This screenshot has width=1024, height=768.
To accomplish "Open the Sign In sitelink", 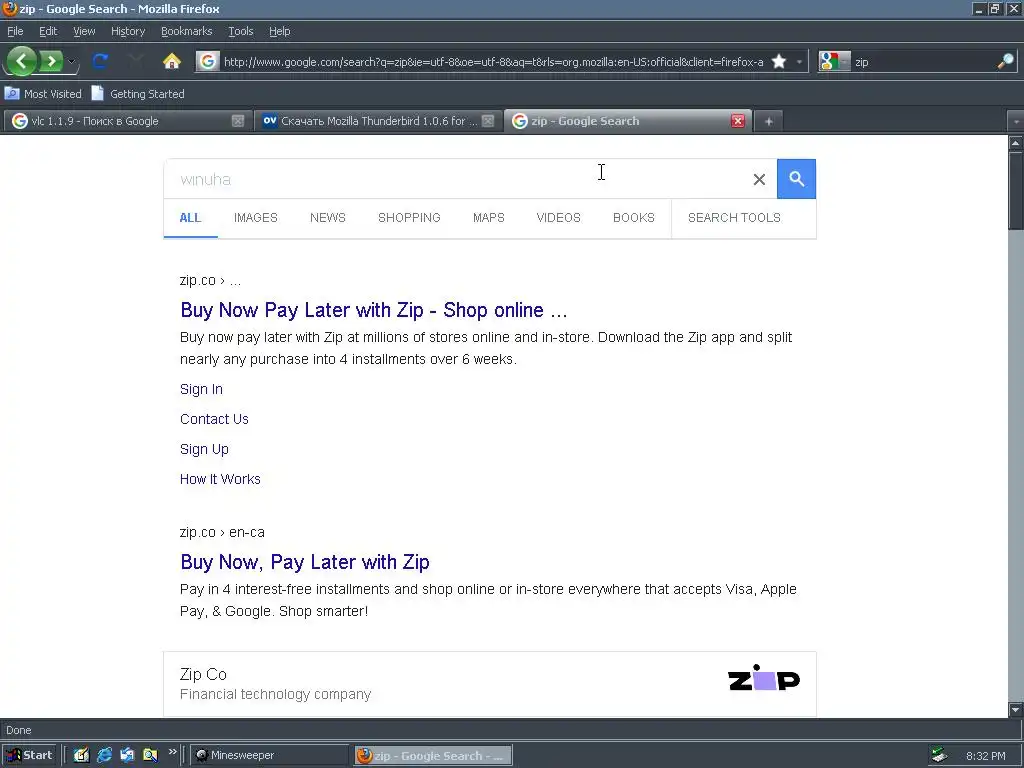I will click(201, 389).
